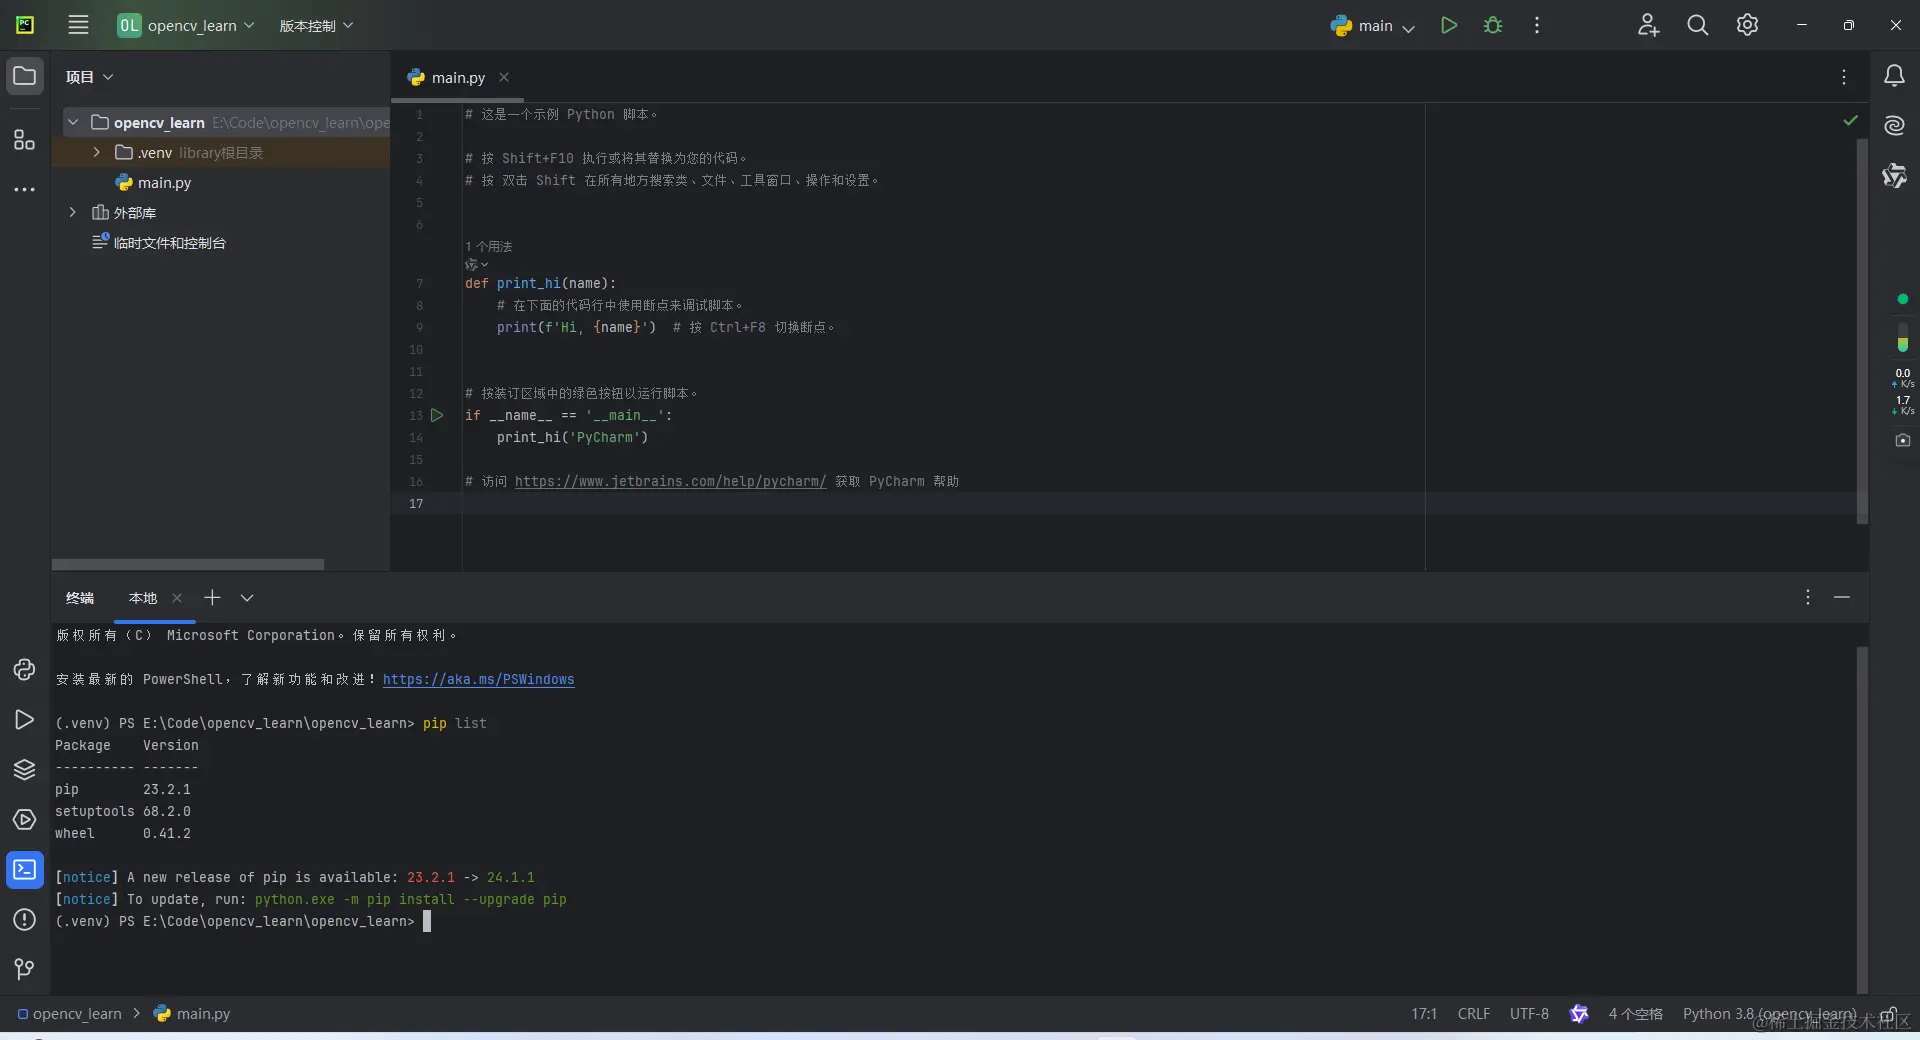
Task: Run the main configuration
Action: click(1449, 25)
